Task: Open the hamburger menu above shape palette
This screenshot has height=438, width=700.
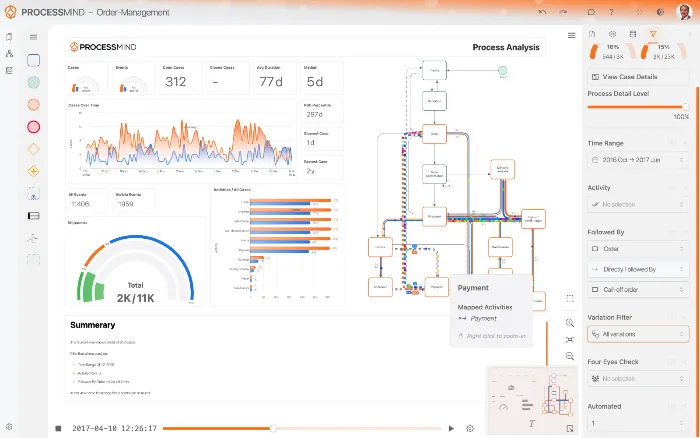Action: click(x=33, y=37)
